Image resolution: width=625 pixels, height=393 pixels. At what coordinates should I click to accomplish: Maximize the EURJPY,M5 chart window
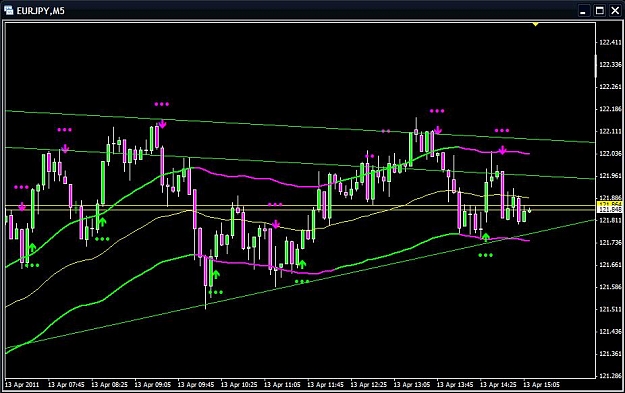(x=599, y=11)
